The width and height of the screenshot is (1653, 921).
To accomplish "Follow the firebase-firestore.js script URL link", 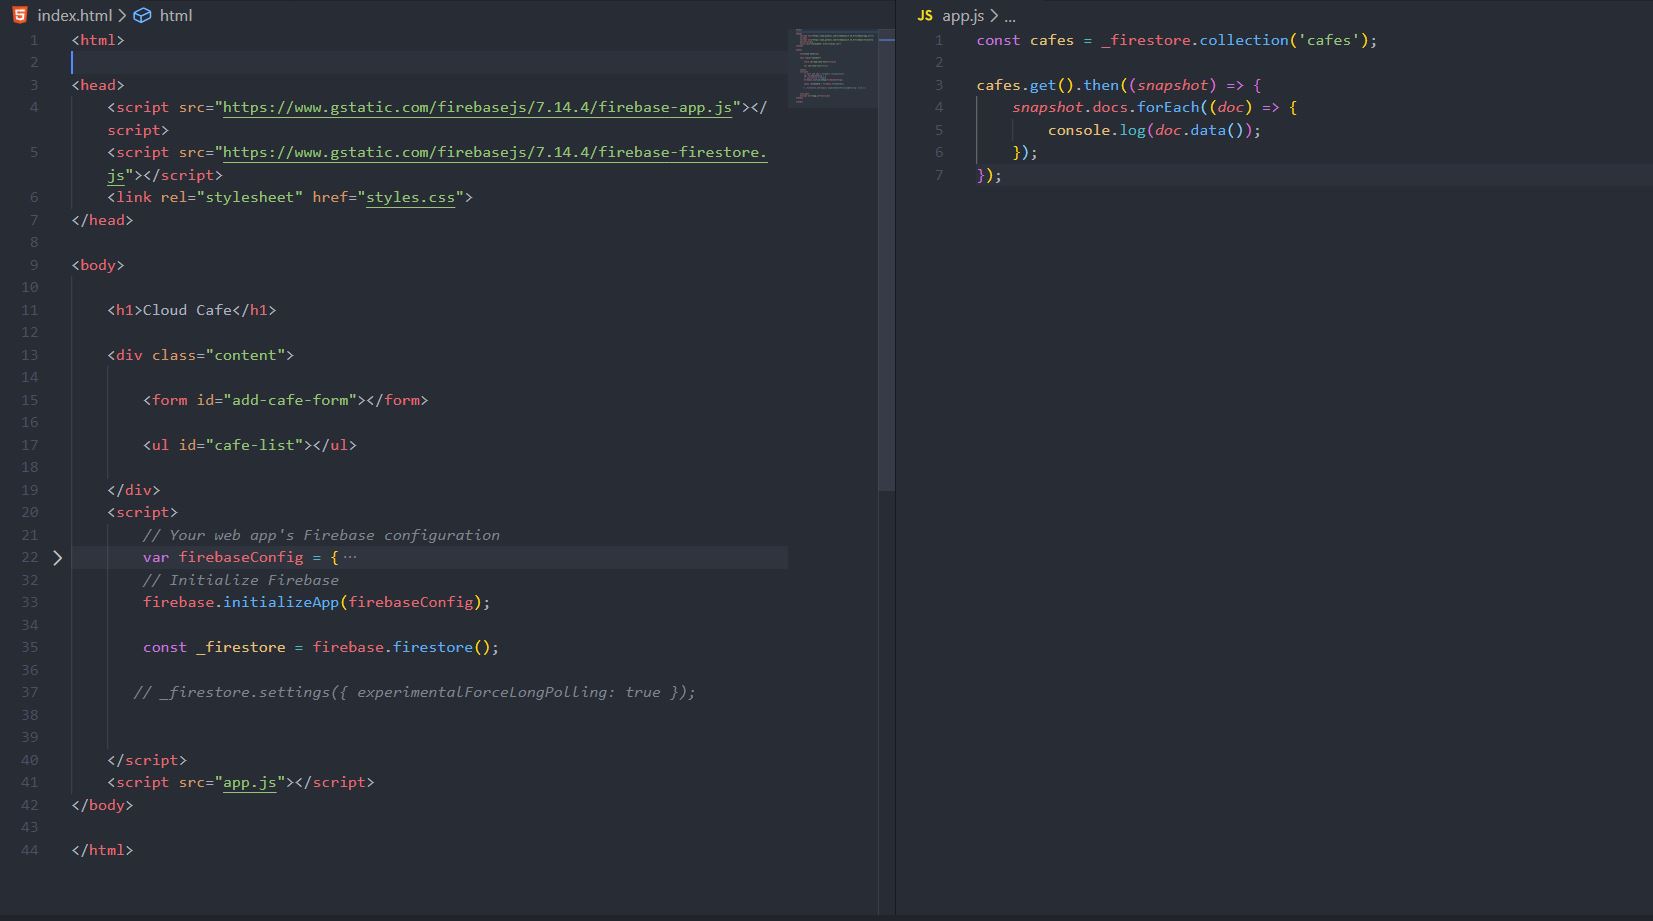I will click(494, 152).
